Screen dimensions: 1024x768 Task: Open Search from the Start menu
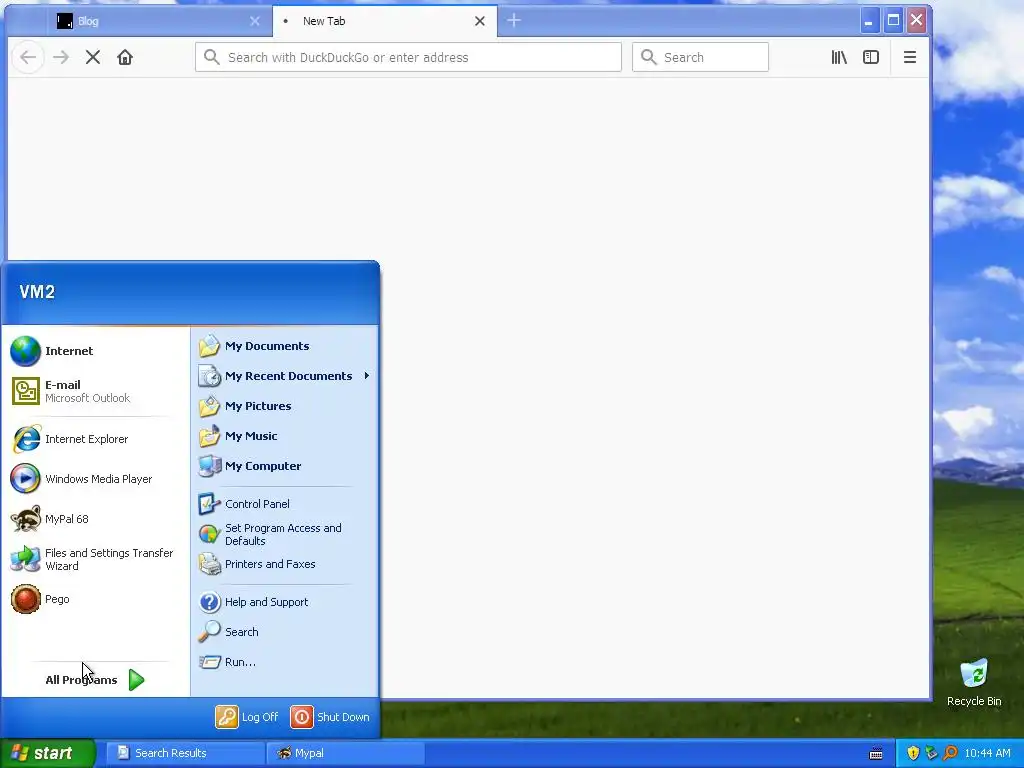click(x=285, y=632)
